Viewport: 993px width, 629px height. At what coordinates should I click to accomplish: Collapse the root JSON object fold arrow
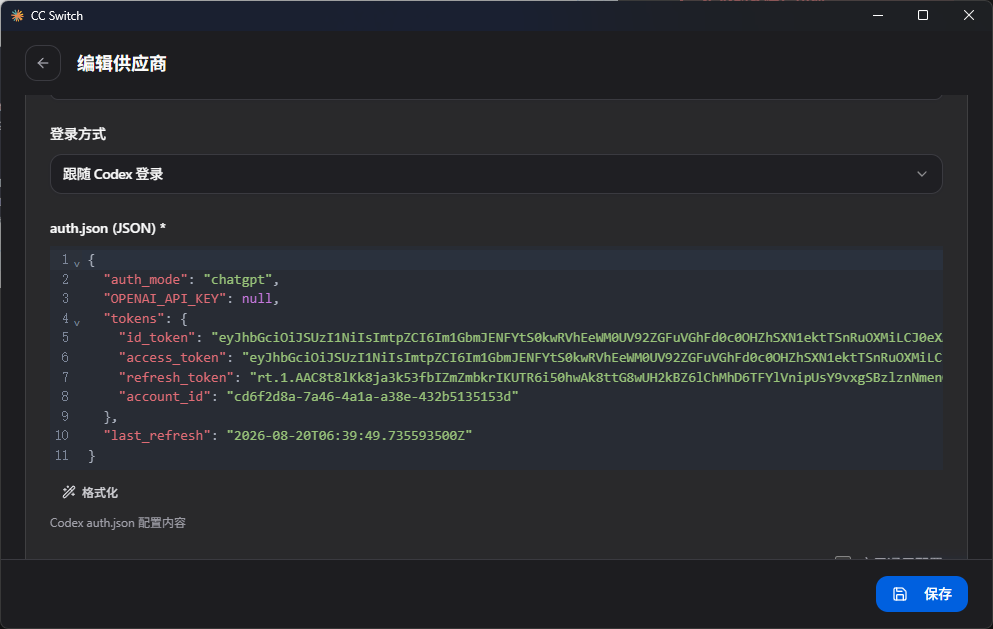point(77,264)
